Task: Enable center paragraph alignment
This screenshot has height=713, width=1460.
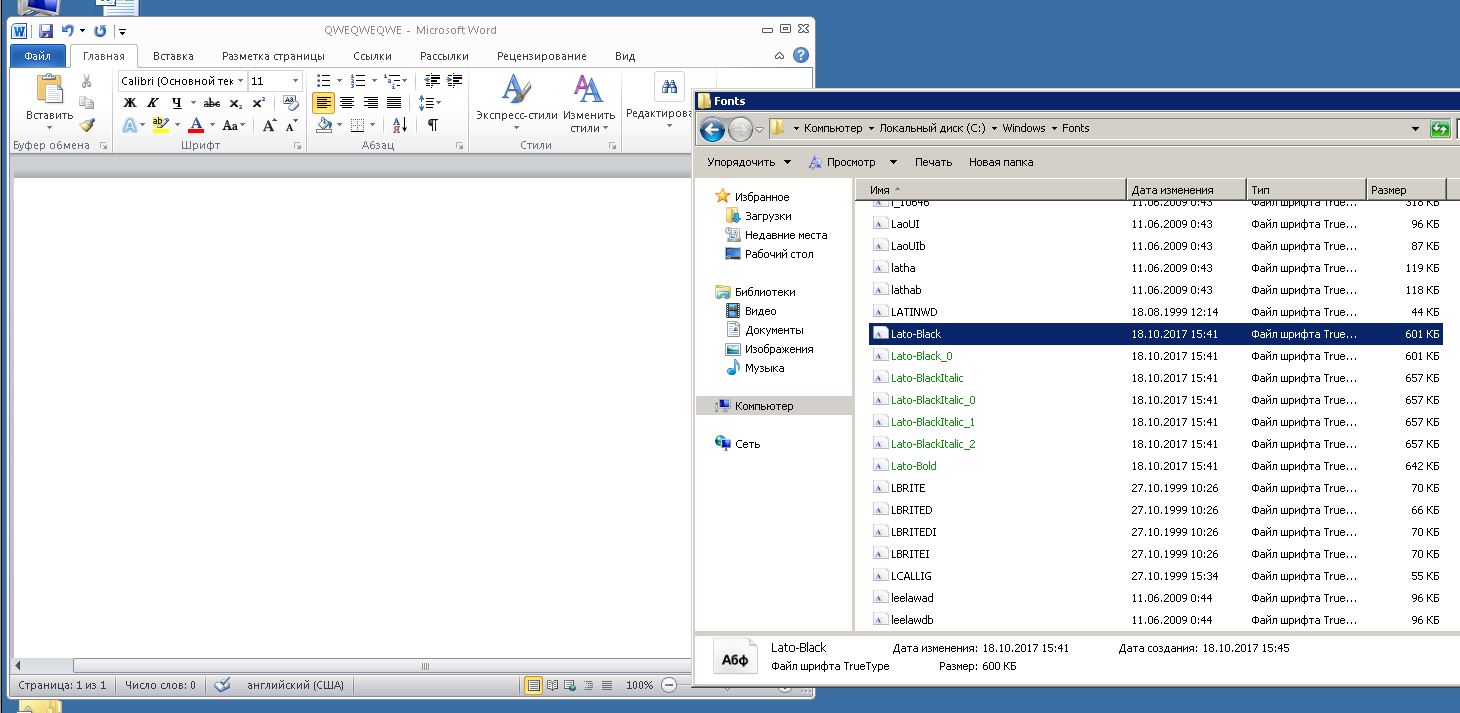Action: point(347,103)
